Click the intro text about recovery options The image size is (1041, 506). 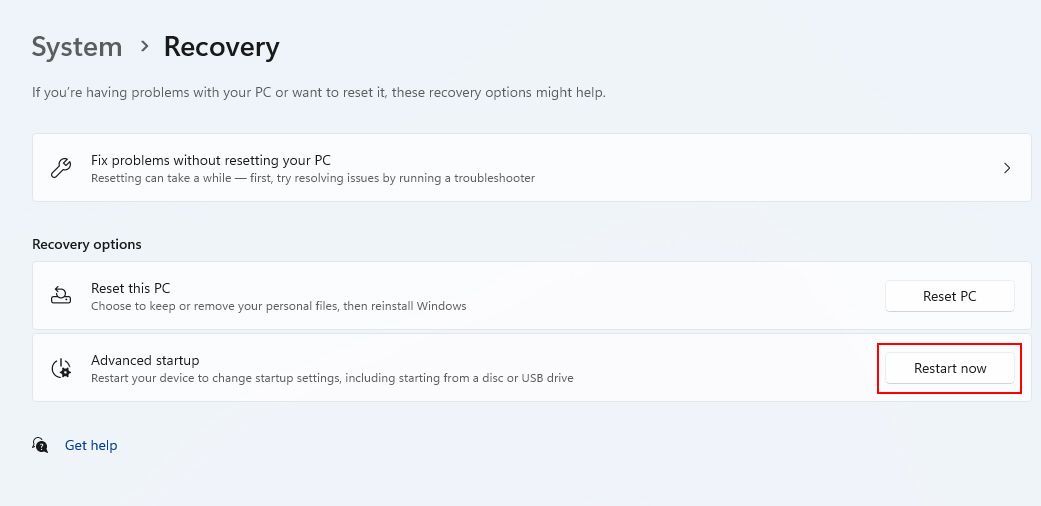point(318,92)
